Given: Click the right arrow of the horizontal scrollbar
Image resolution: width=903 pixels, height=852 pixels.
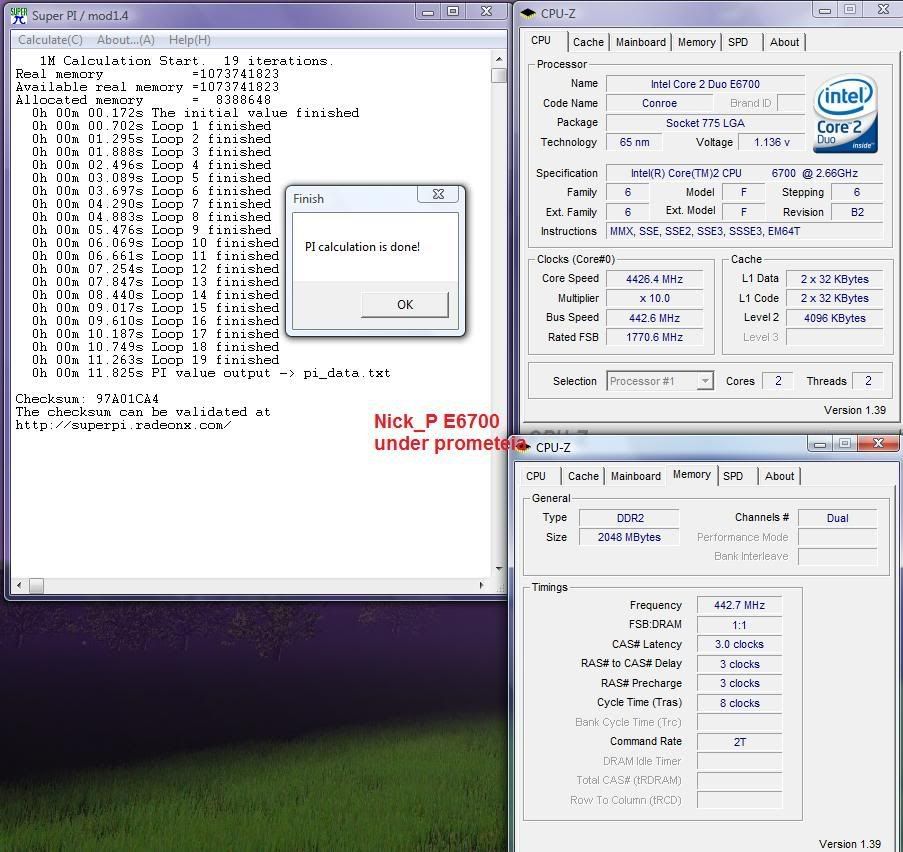Looking at the screenshot, I should coord(483,586).
